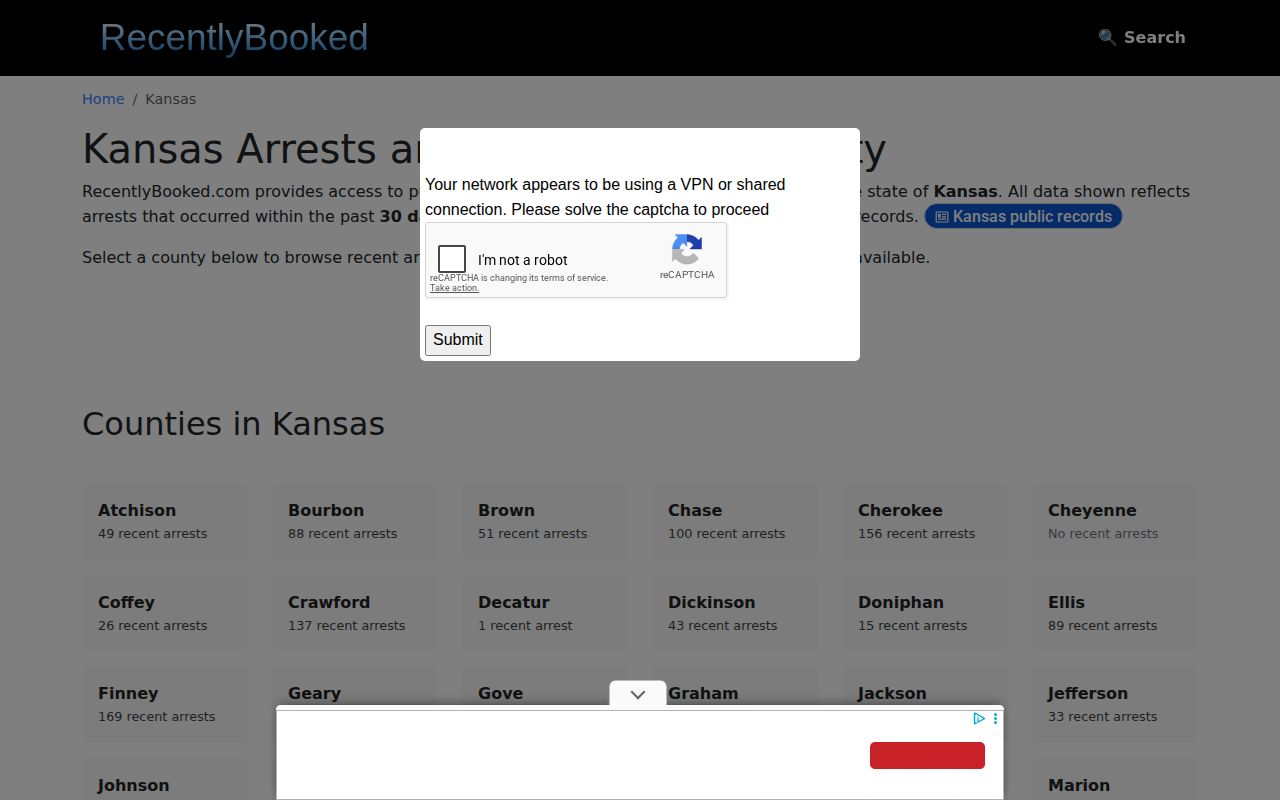The width and height of the screenshot is (1280, 800).
Task: Follow the Take action link in reCAPTCHA
Action: [x=454, y=288]
